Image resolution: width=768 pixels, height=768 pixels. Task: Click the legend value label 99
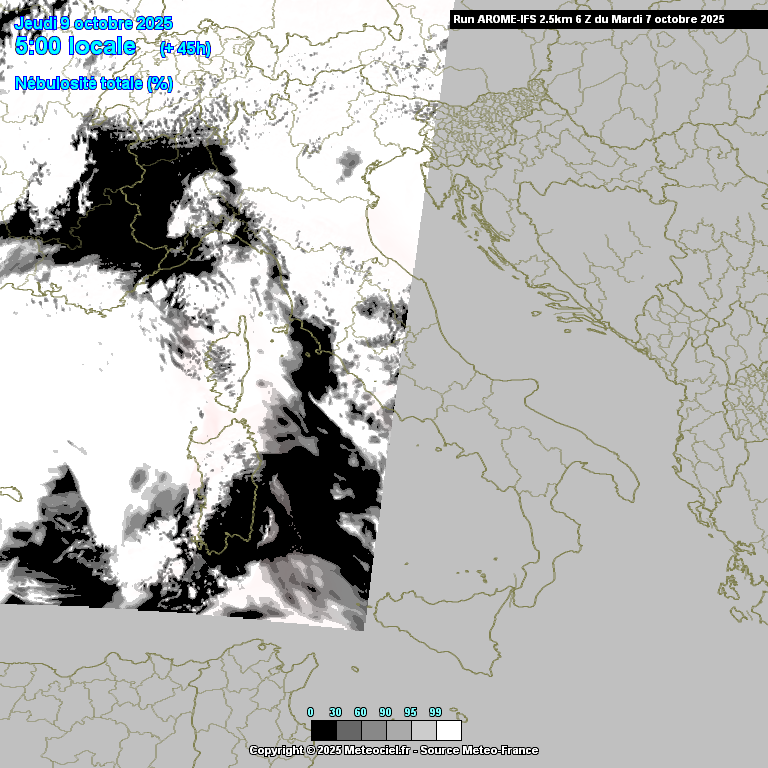pyautogui.click(x=435, y=712)
